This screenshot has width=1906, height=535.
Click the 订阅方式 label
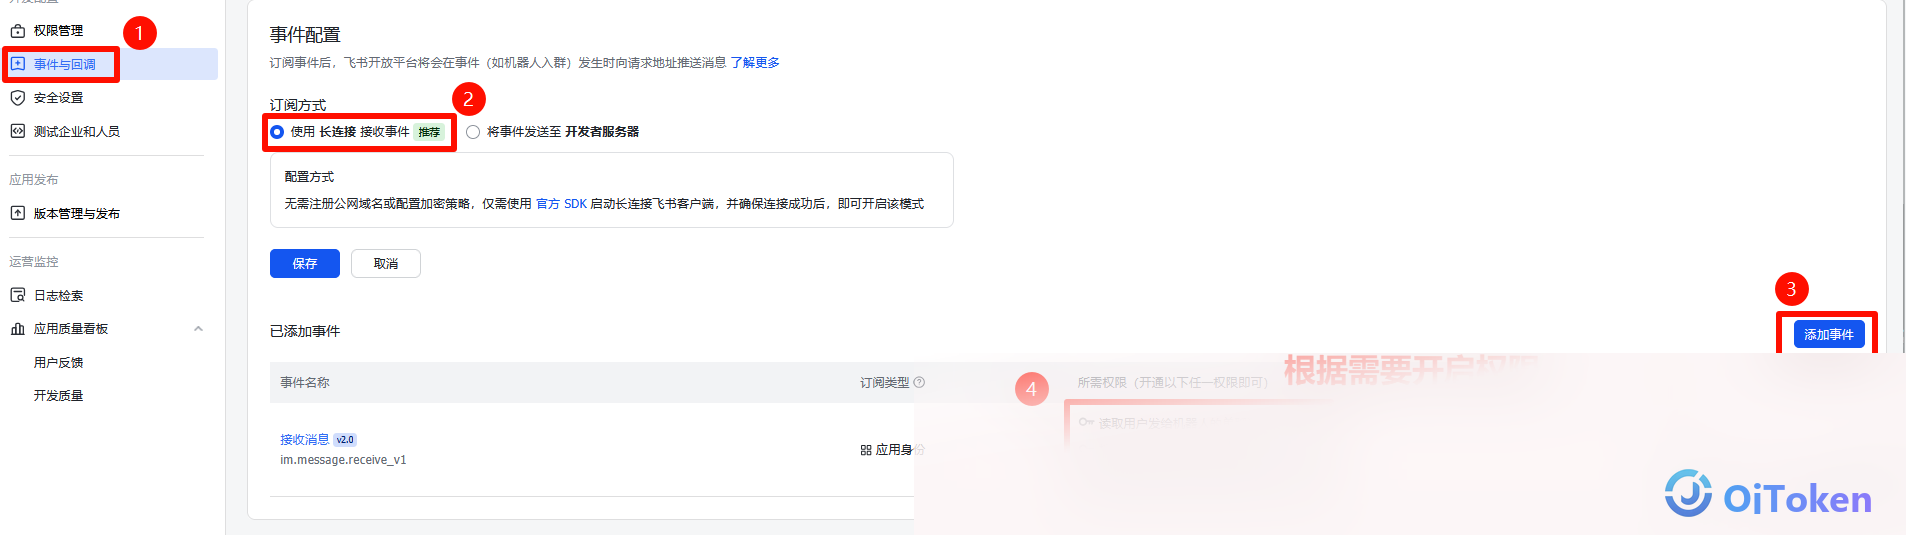[x=298, y=105]
